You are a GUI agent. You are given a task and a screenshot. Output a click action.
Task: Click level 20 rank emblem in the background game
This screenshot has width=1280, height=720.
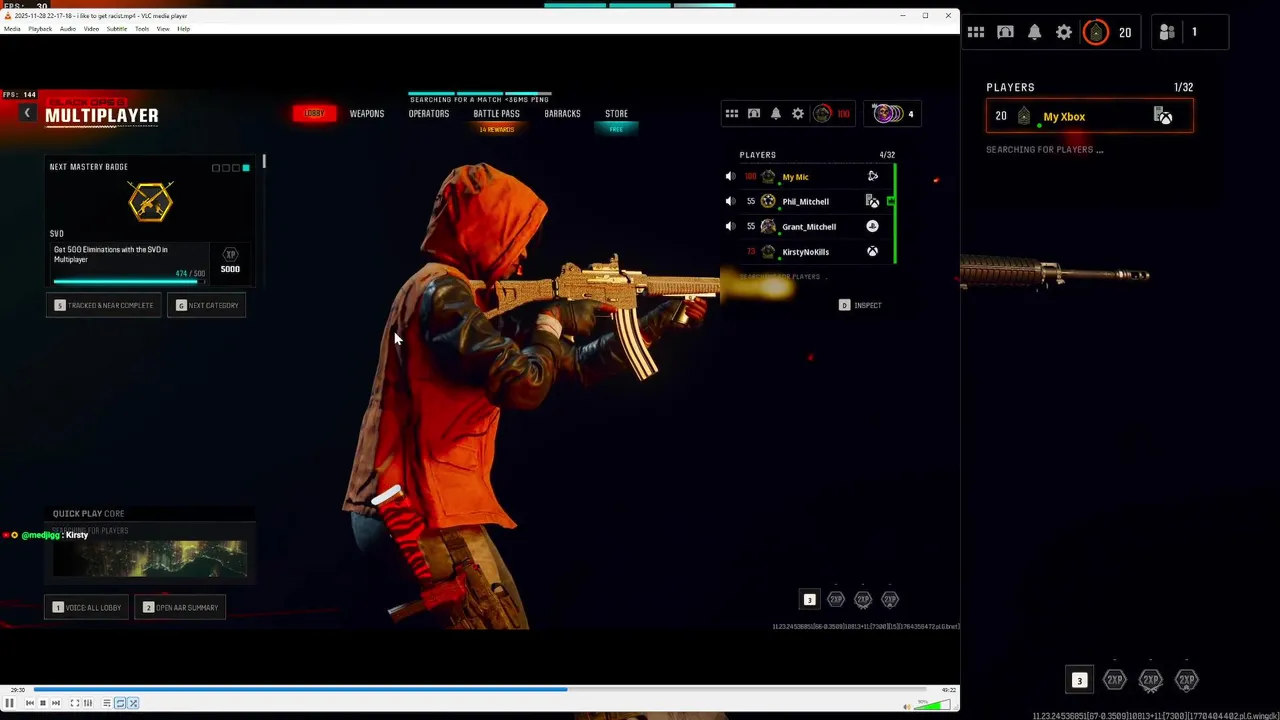click(1097, 33)
